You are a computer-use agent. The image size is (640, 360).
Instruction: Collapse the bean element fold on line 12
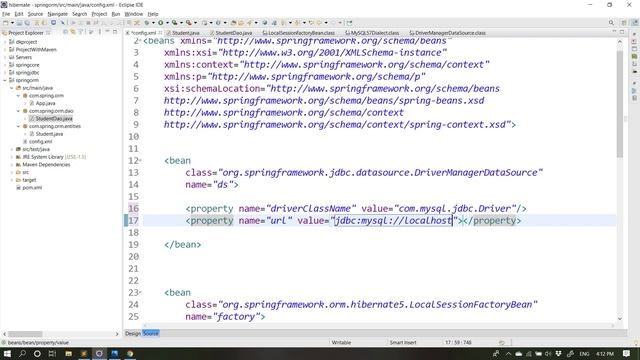click(141, 161)
